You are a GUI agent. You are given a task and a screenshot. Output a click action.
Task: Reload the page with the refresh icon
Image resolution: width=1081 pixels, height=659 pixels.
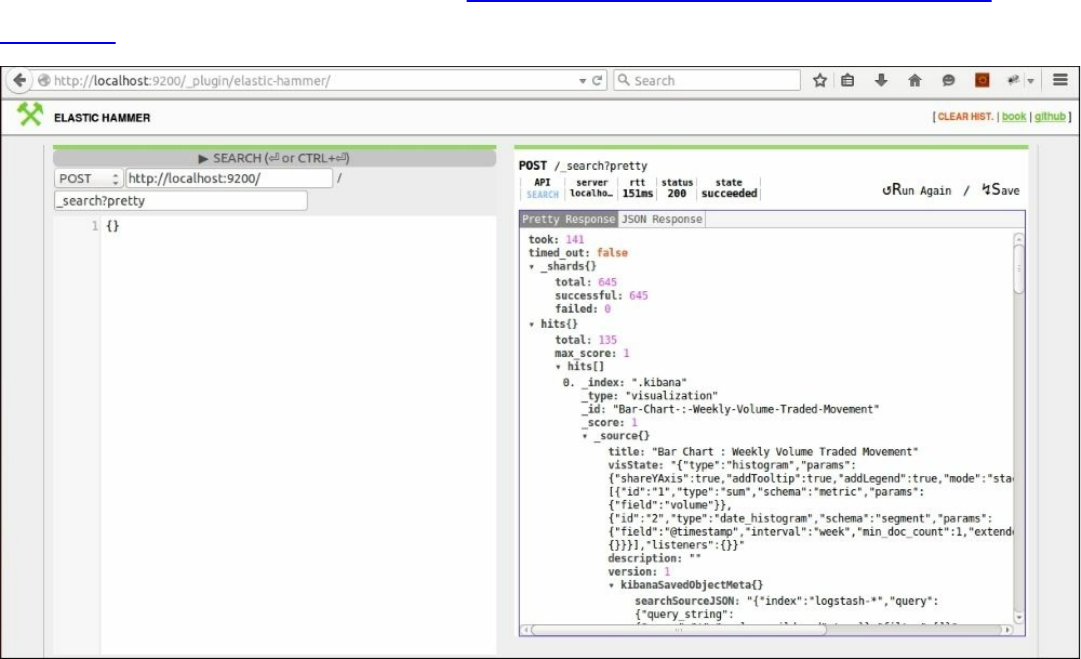pos(598,81)
